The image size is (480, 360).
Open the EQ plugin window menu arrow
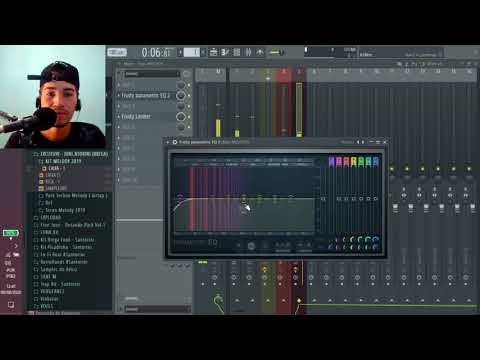pos(168,142)
